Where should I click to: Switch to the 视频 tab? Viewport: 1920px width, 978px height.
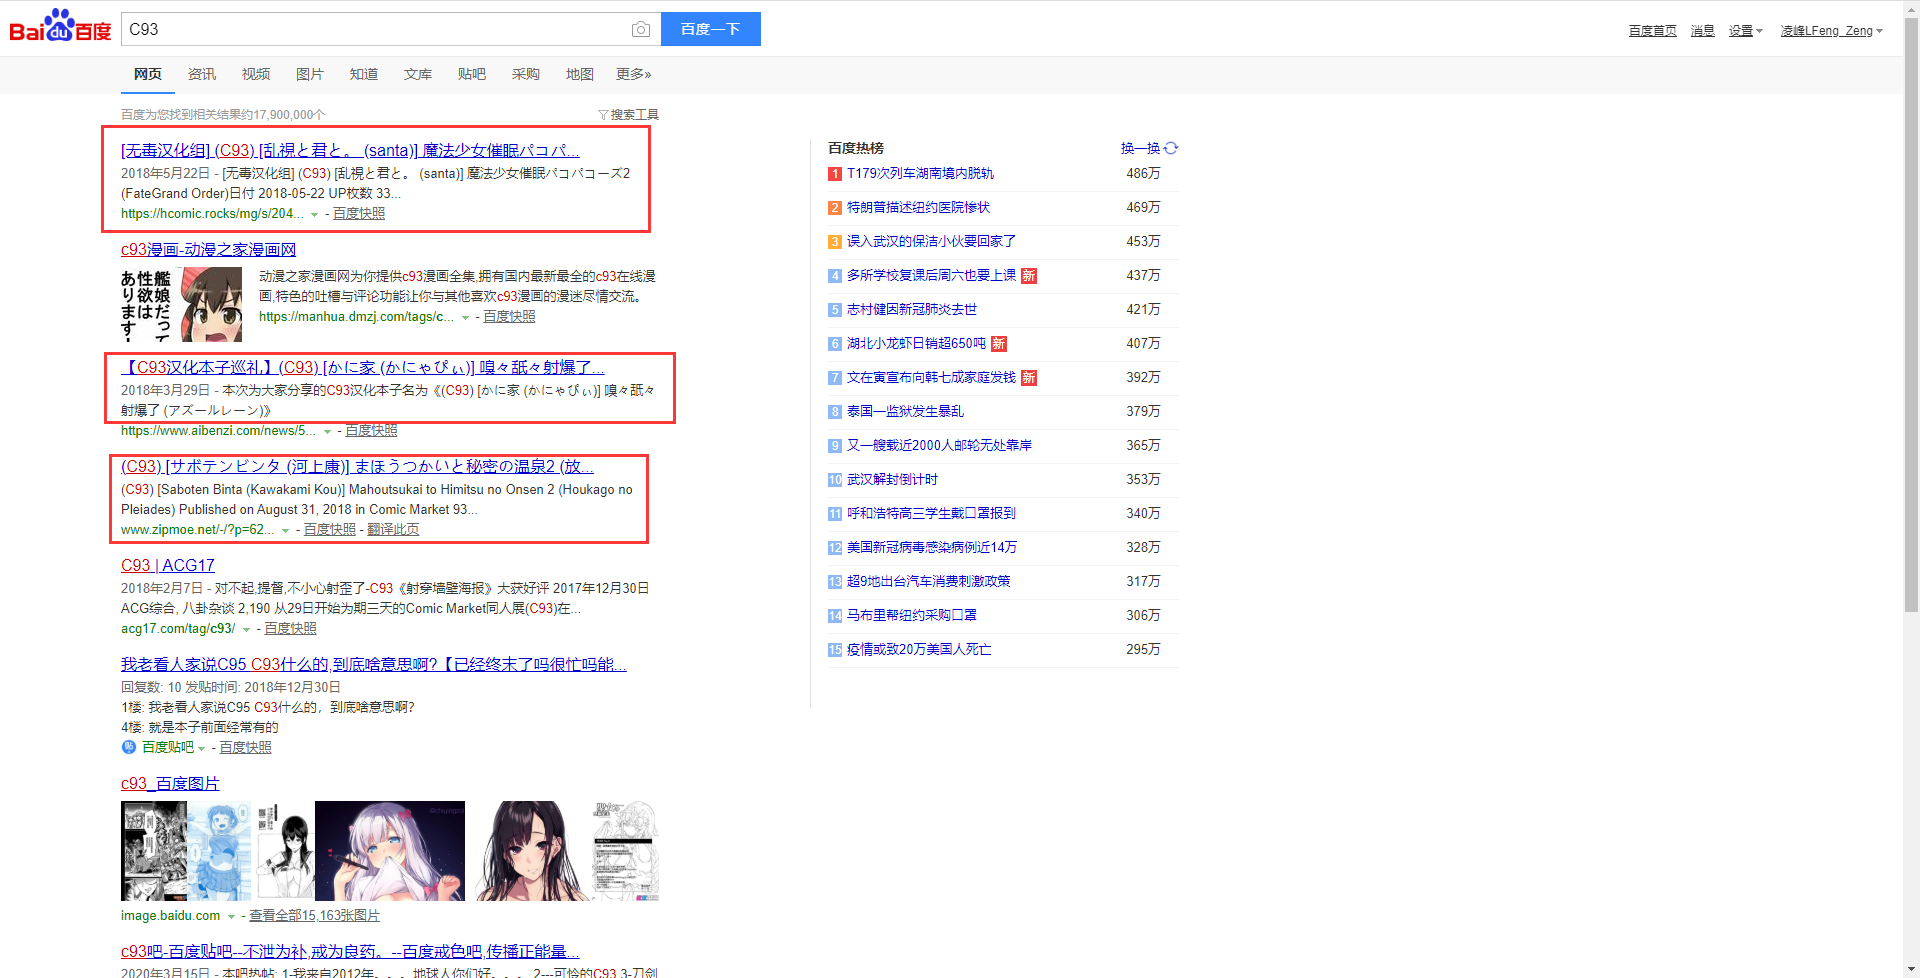point(256,74)
